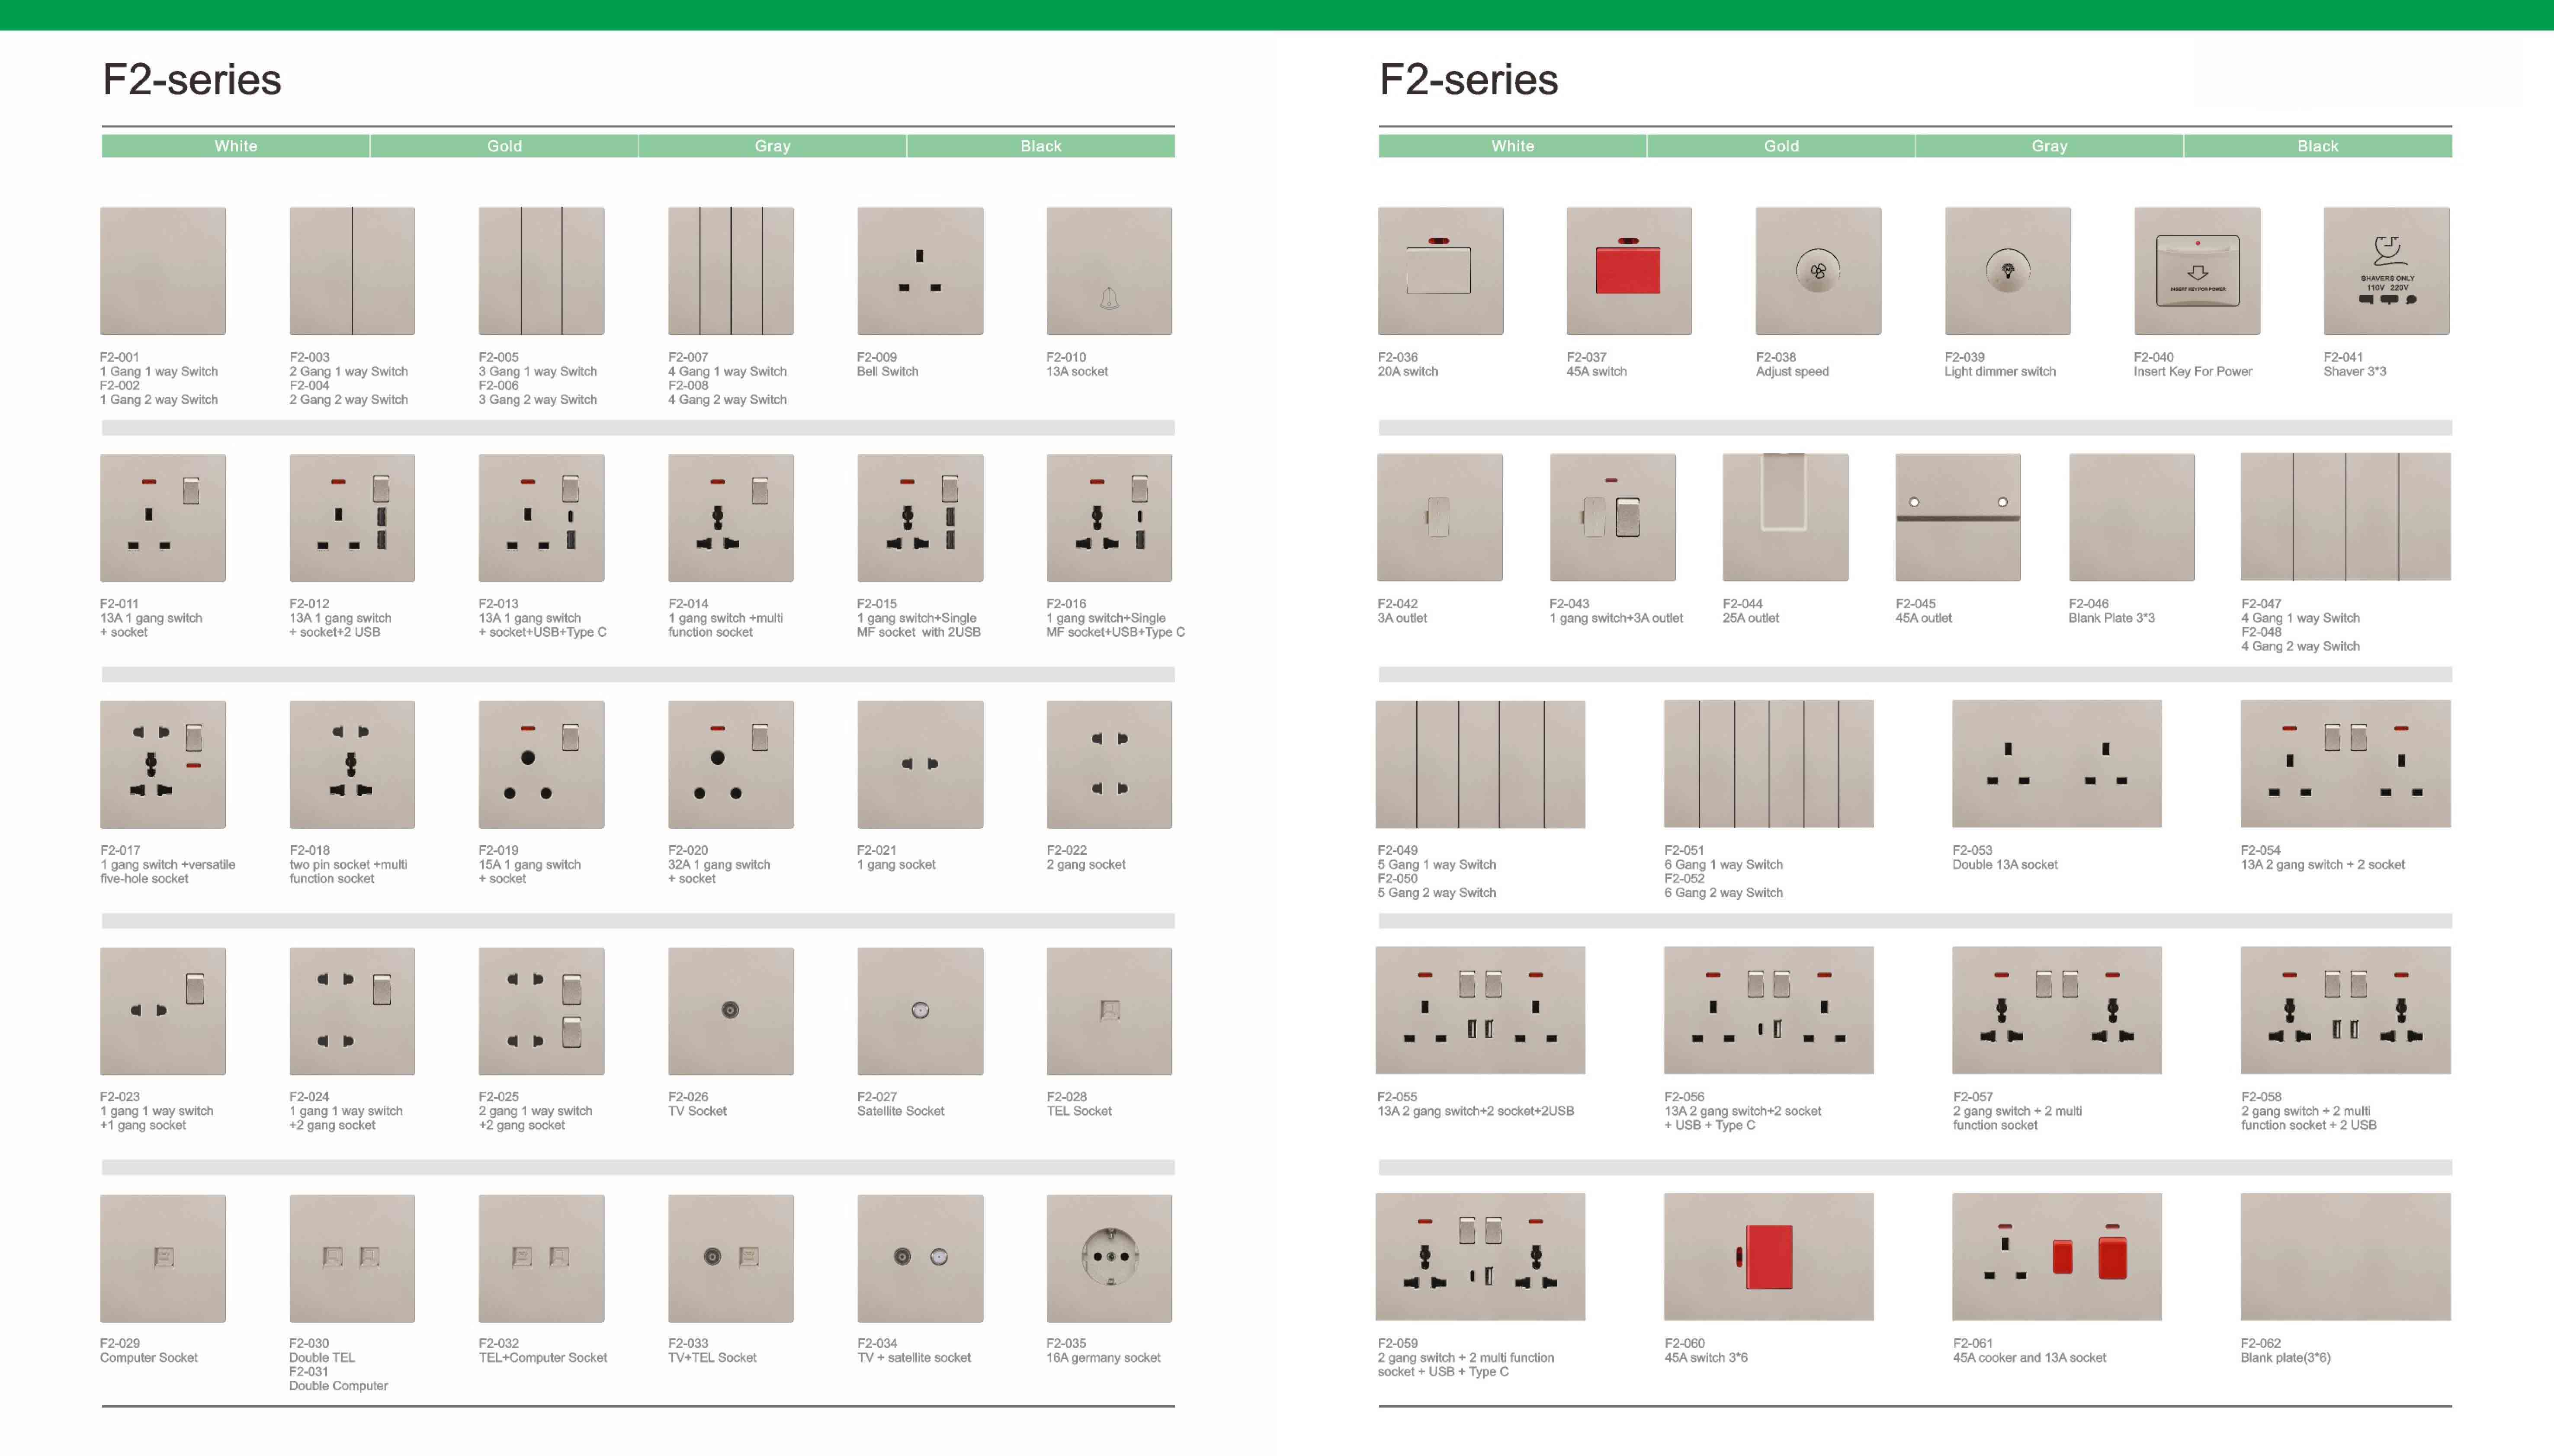View the F2-014 multi function socket image
The height and width of the screenshot is (1456, 2554).
tap(731, 518)
